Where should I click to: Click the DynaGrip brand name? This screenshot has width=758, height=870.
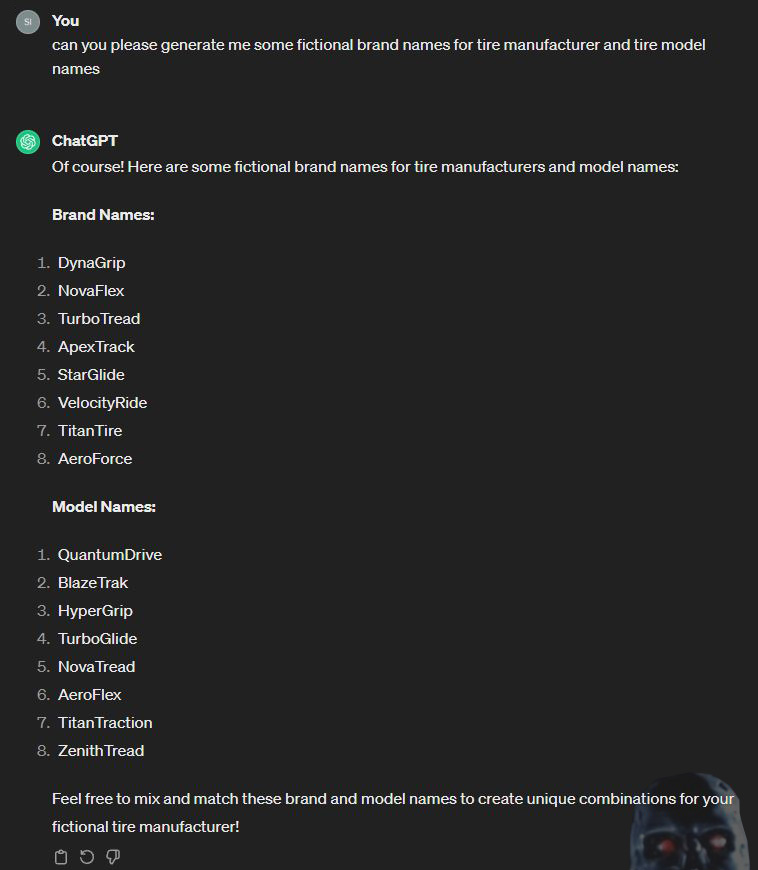(x=92, y=263)
